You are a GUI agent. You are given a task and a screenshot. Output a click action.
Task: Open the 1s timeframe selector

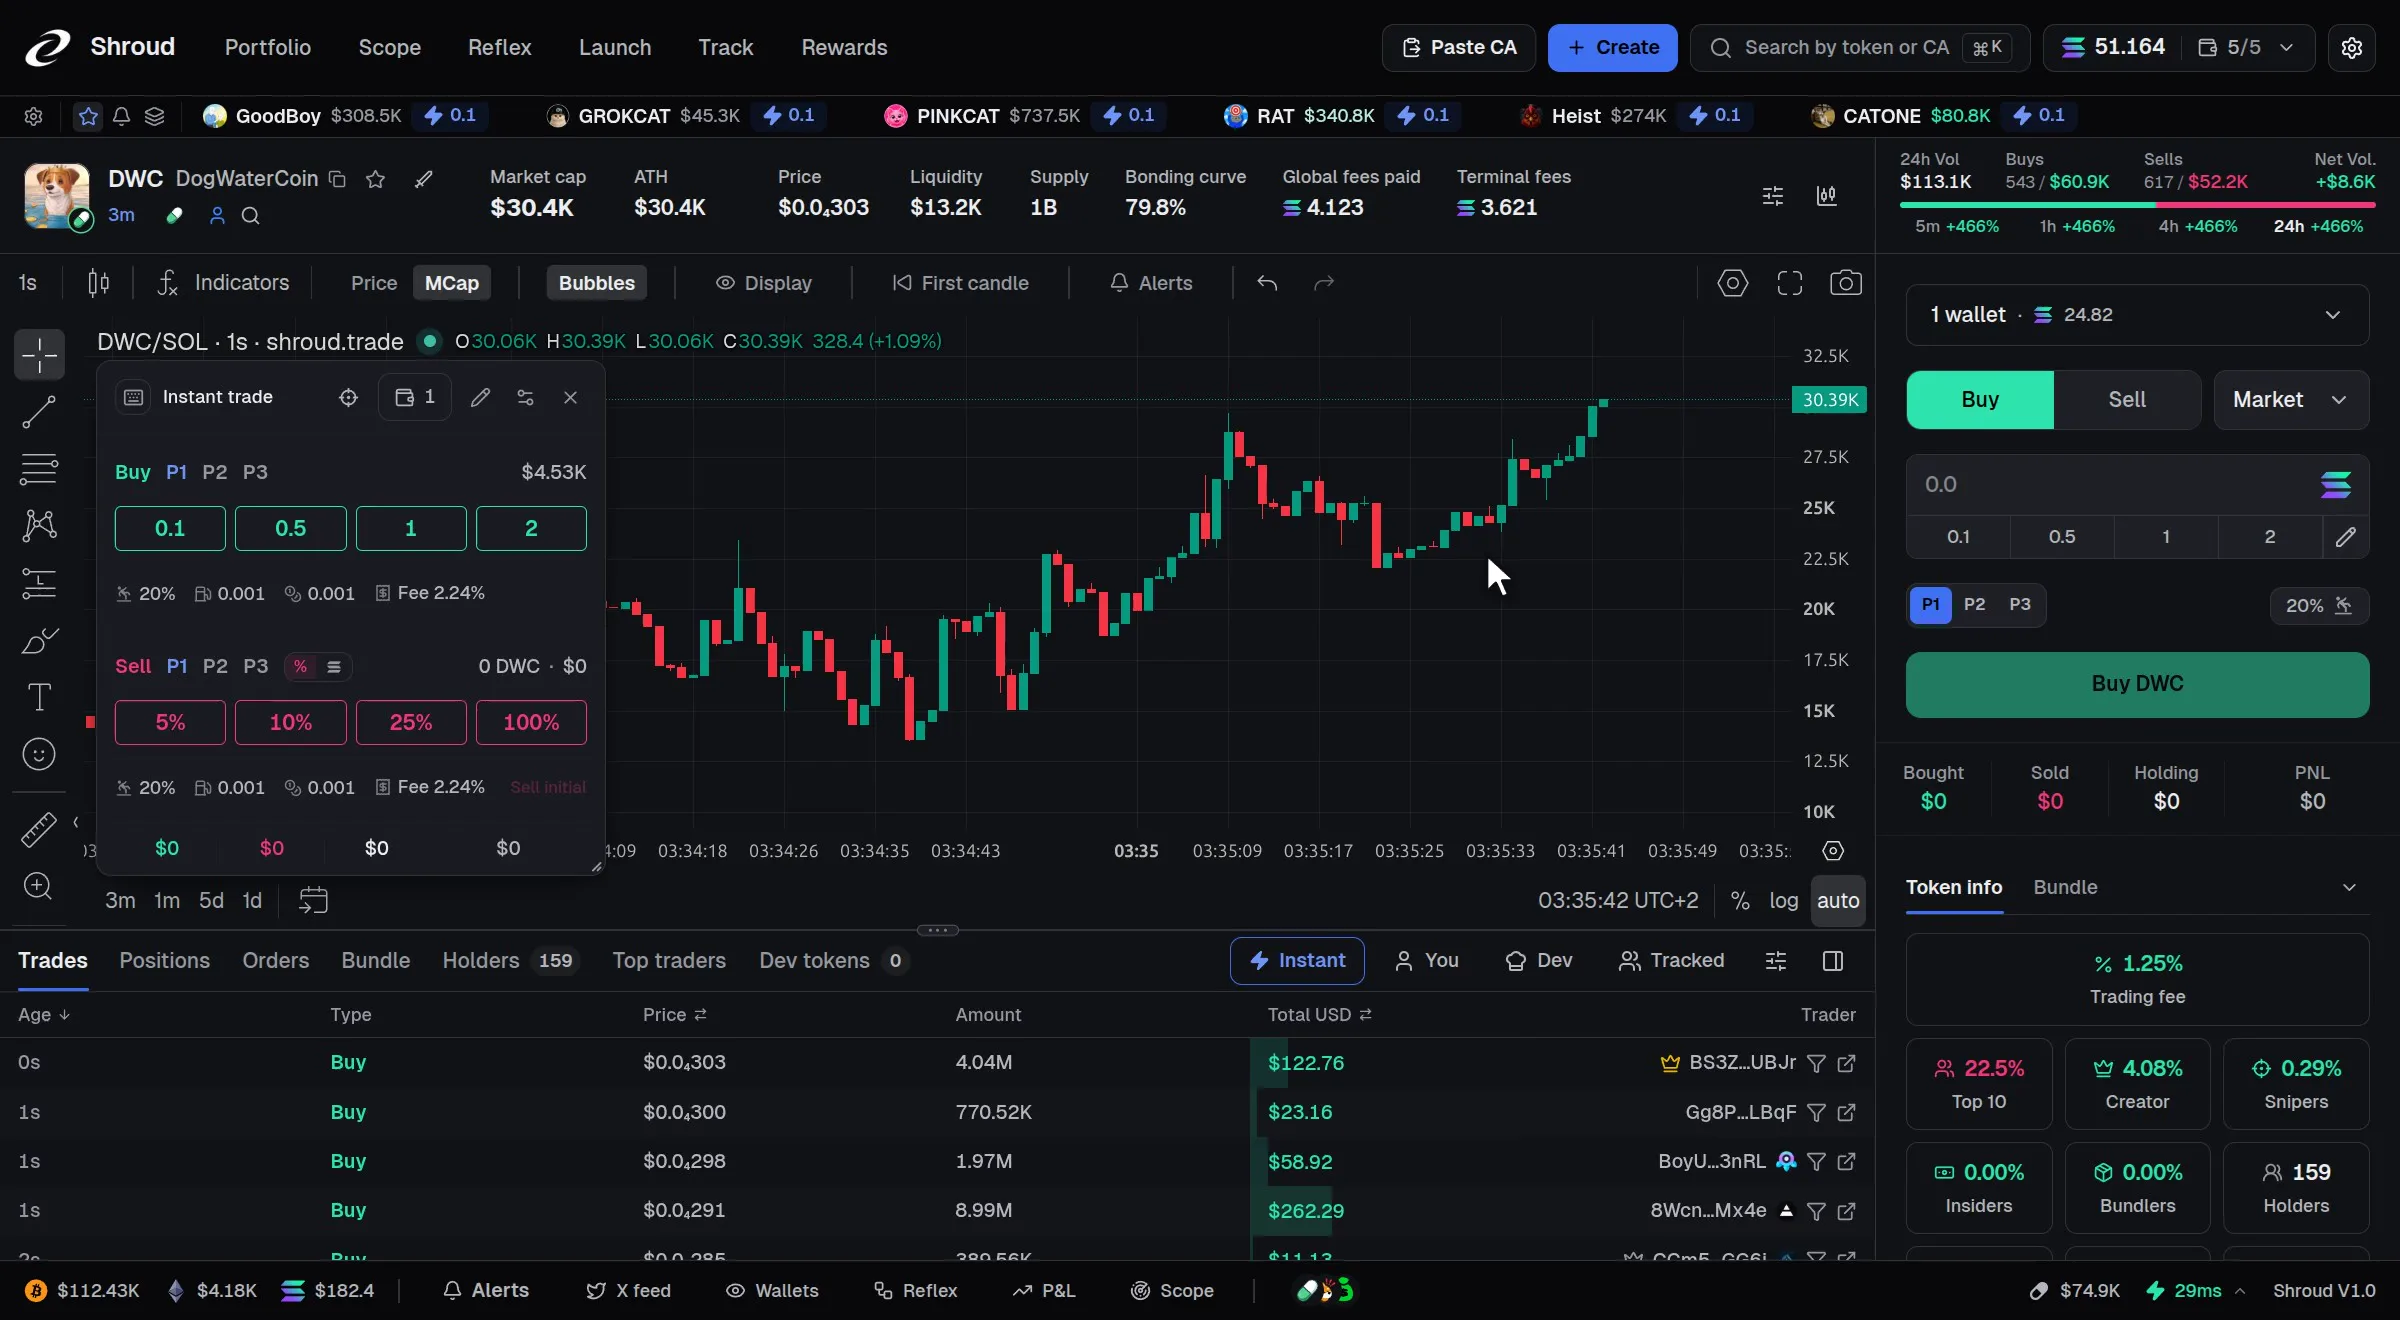point(28,283)
